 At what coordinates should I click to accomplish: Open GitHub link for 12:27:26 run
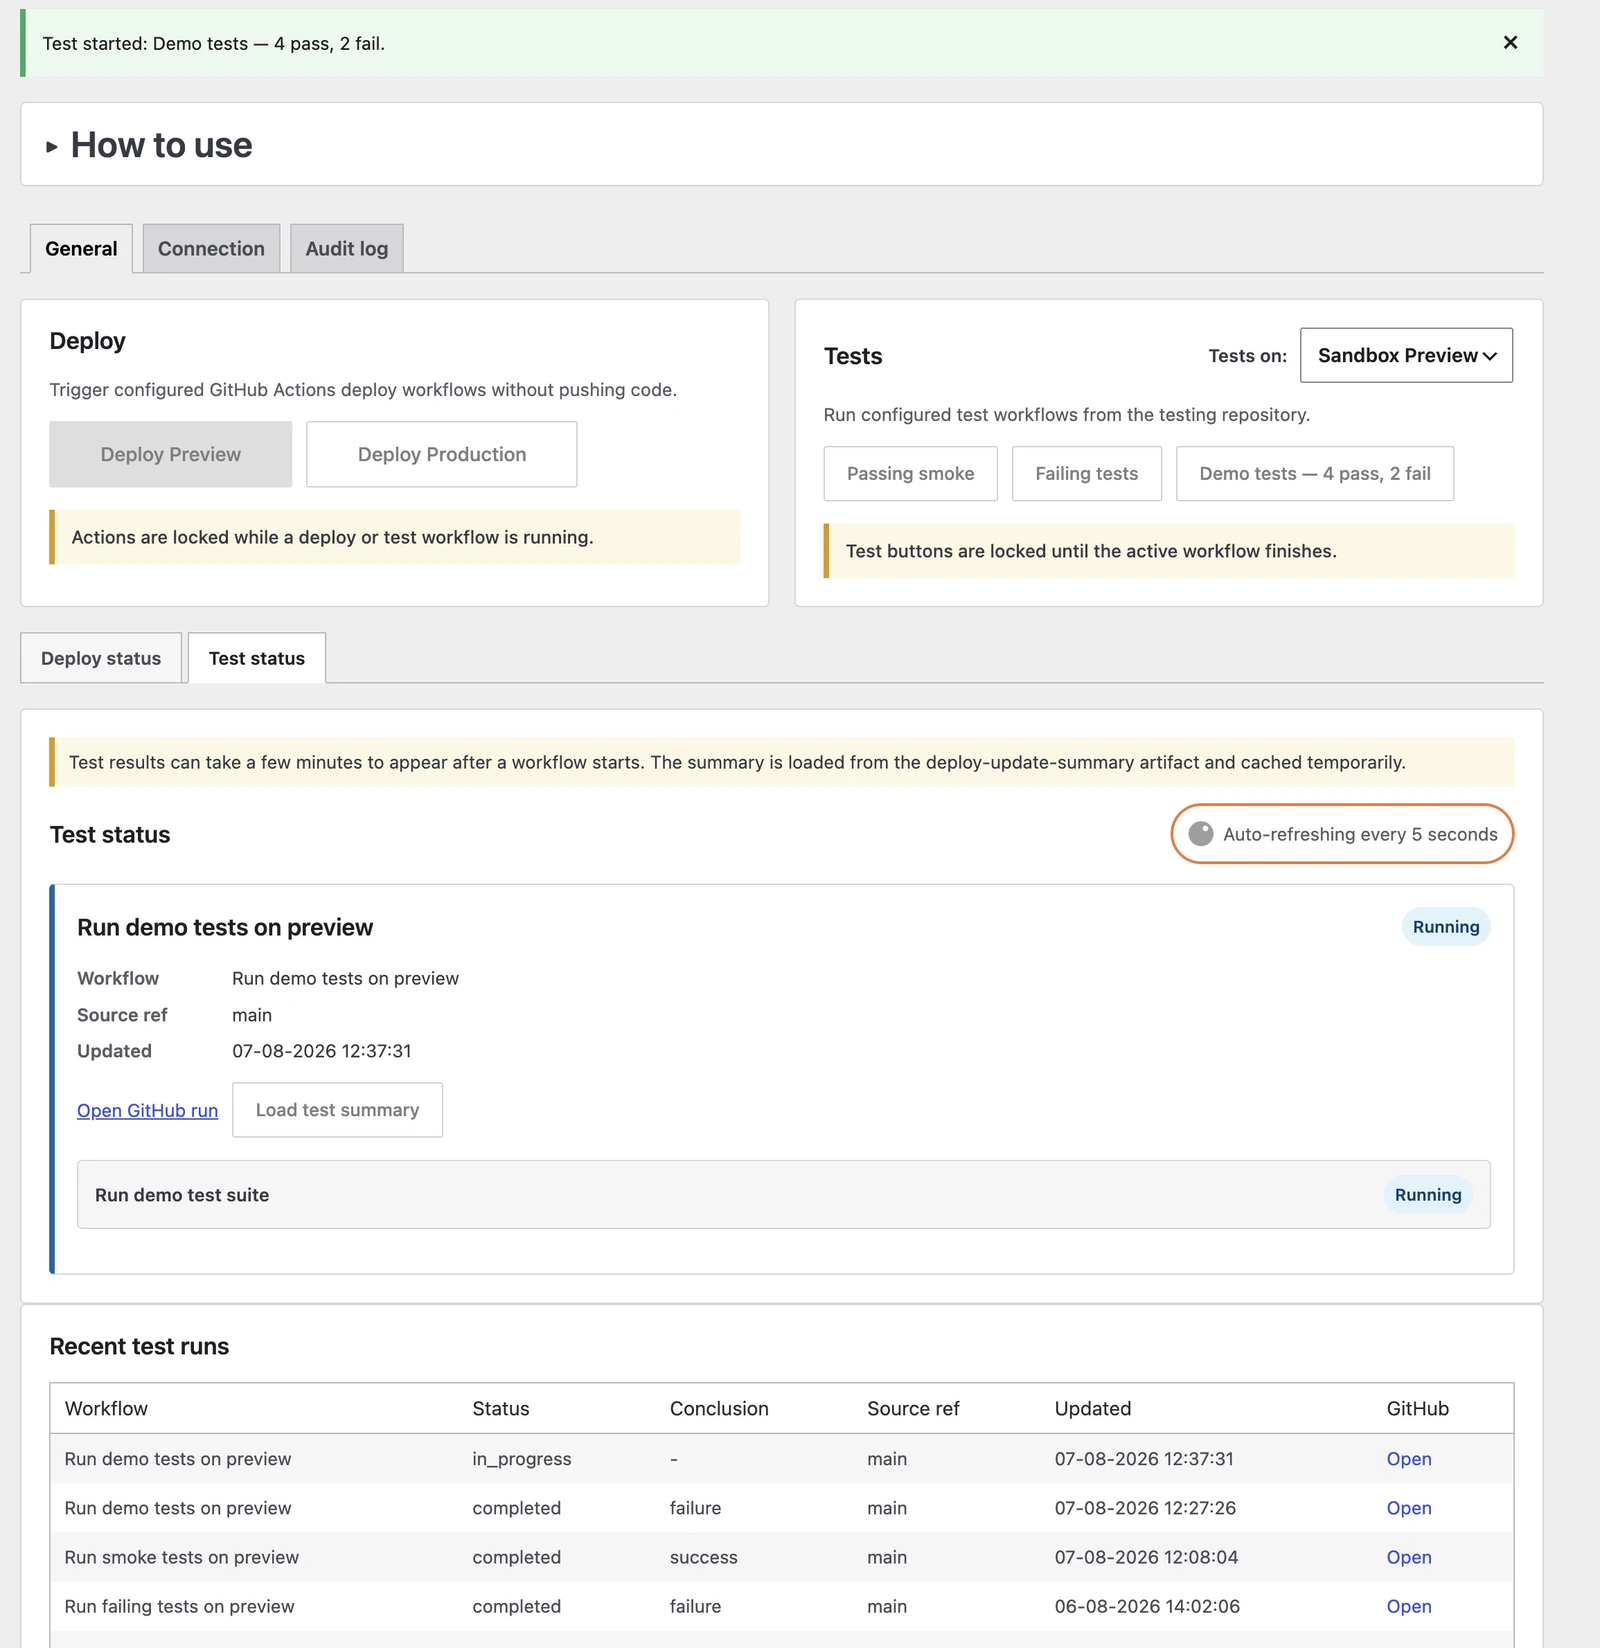[1408, 1508]
